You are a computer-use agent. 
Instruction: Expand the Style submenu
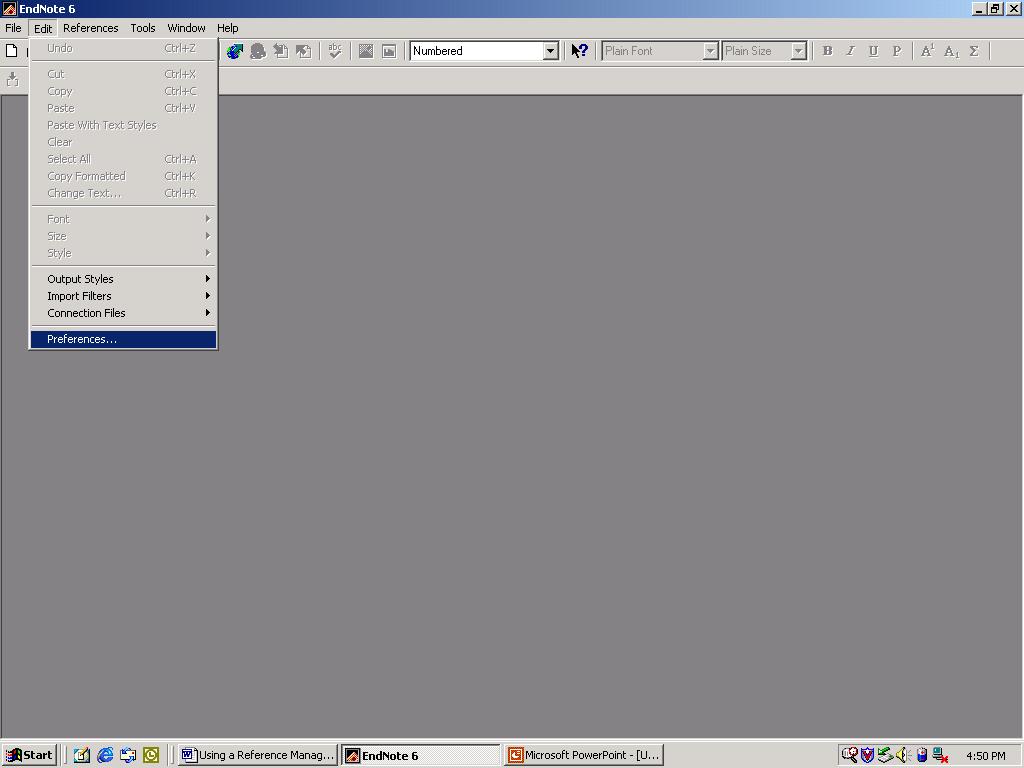123,253
